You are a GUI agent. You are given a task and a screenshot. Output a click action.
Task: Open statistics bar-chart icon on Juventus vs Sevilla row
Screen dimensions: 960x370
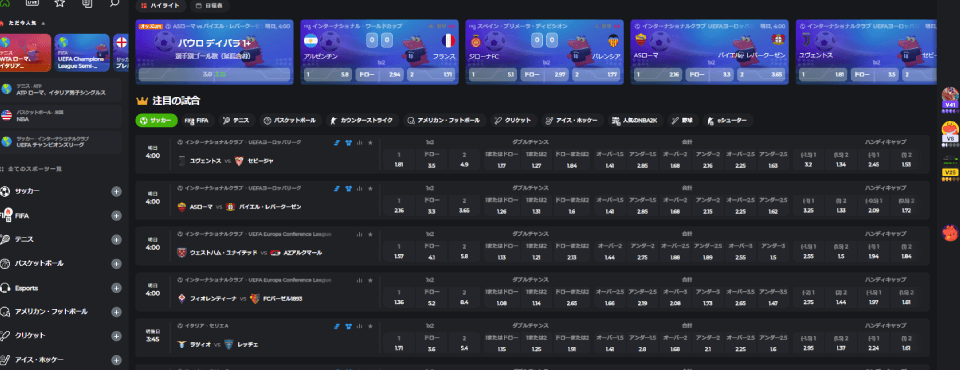359,142
